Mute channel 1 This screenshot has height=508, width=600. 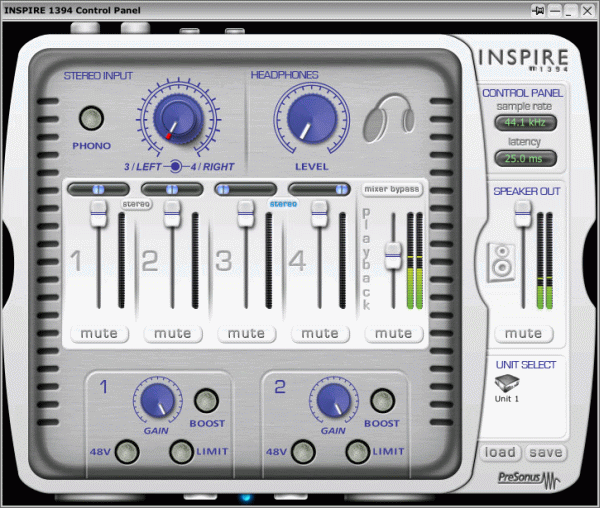[99, 334]
